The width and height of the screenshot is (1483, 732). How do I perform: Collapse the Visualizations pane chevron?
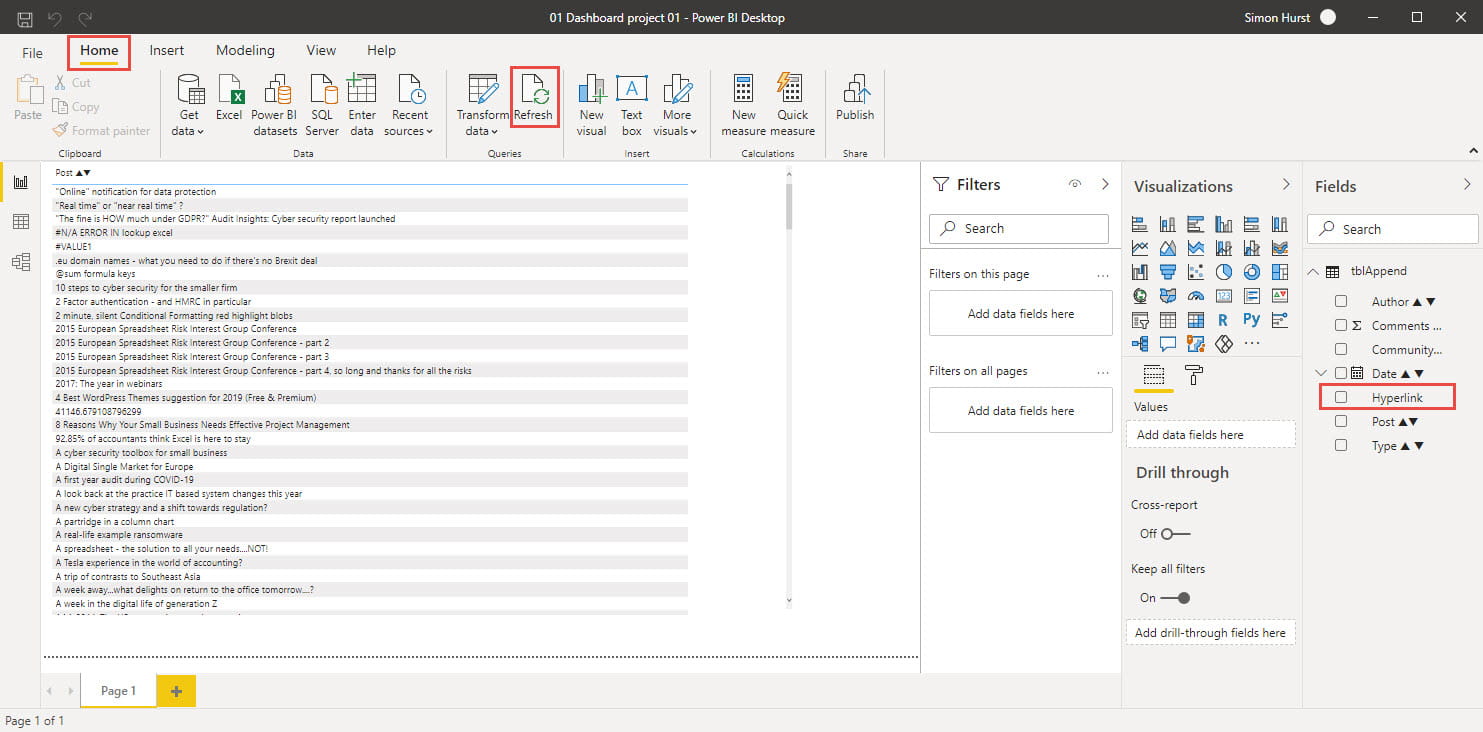(1286, 185)
